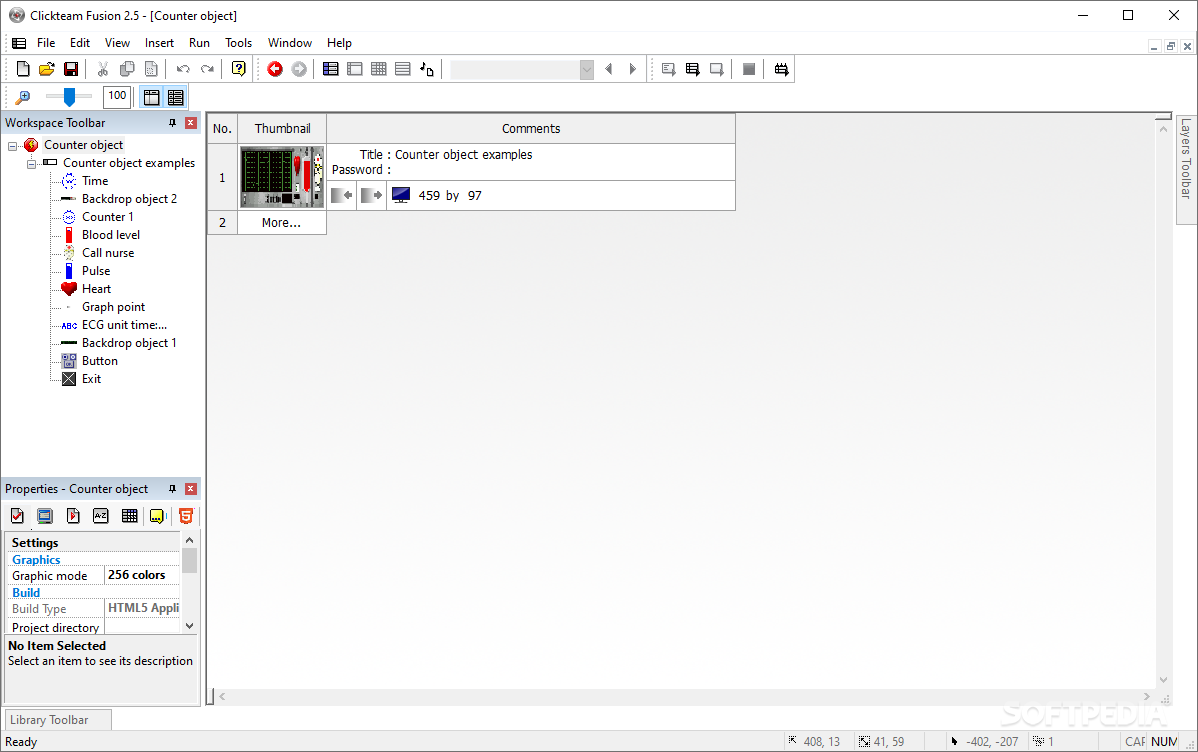This screenshot has width=1198, height=752.
Task: Open the frame selector combo box
Action: click(x=522, y=70)
